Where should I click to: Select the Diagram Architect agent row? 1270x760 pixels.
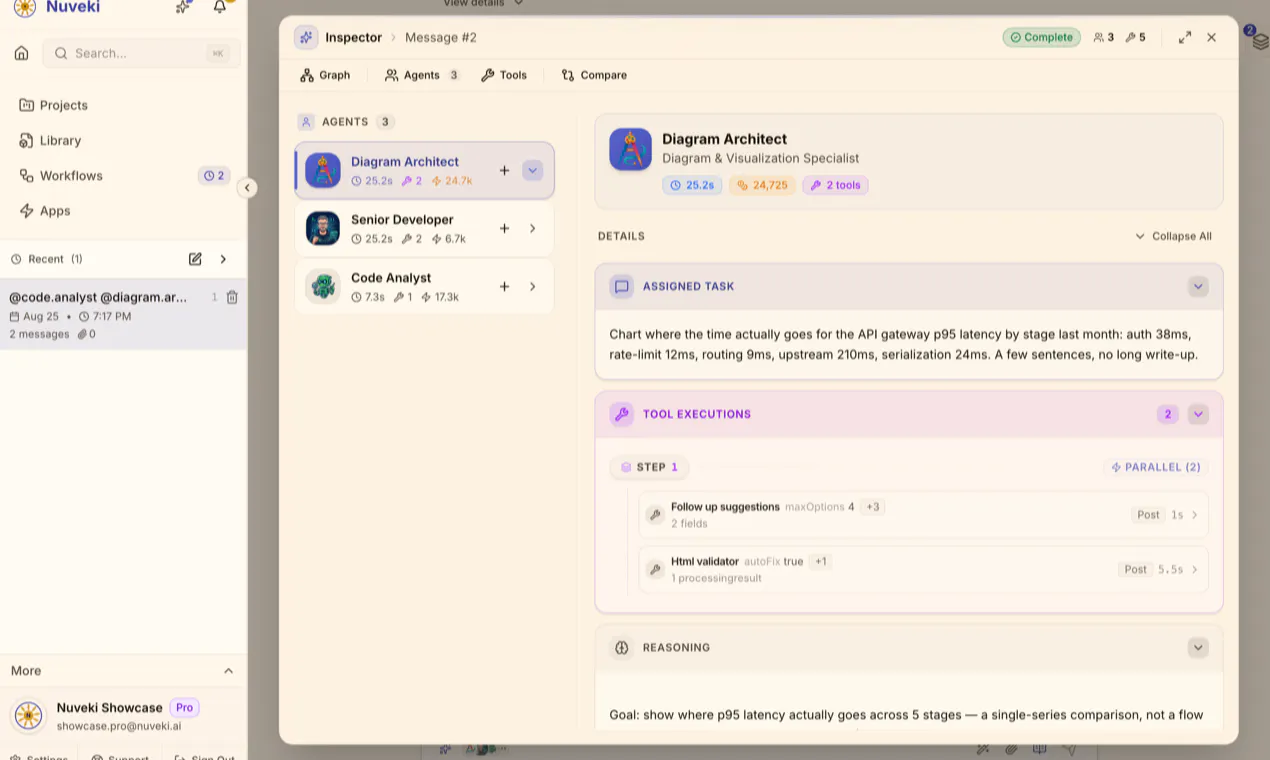click(x=424, y=171)
